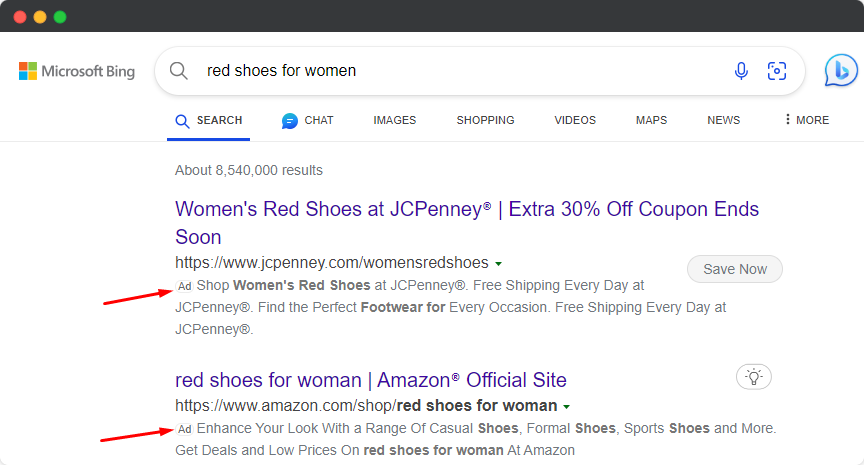The width and height of the screenshot is (864, 465).
Task: Click the Ad label under Amazon URL
Action: [x=184, y=429]
